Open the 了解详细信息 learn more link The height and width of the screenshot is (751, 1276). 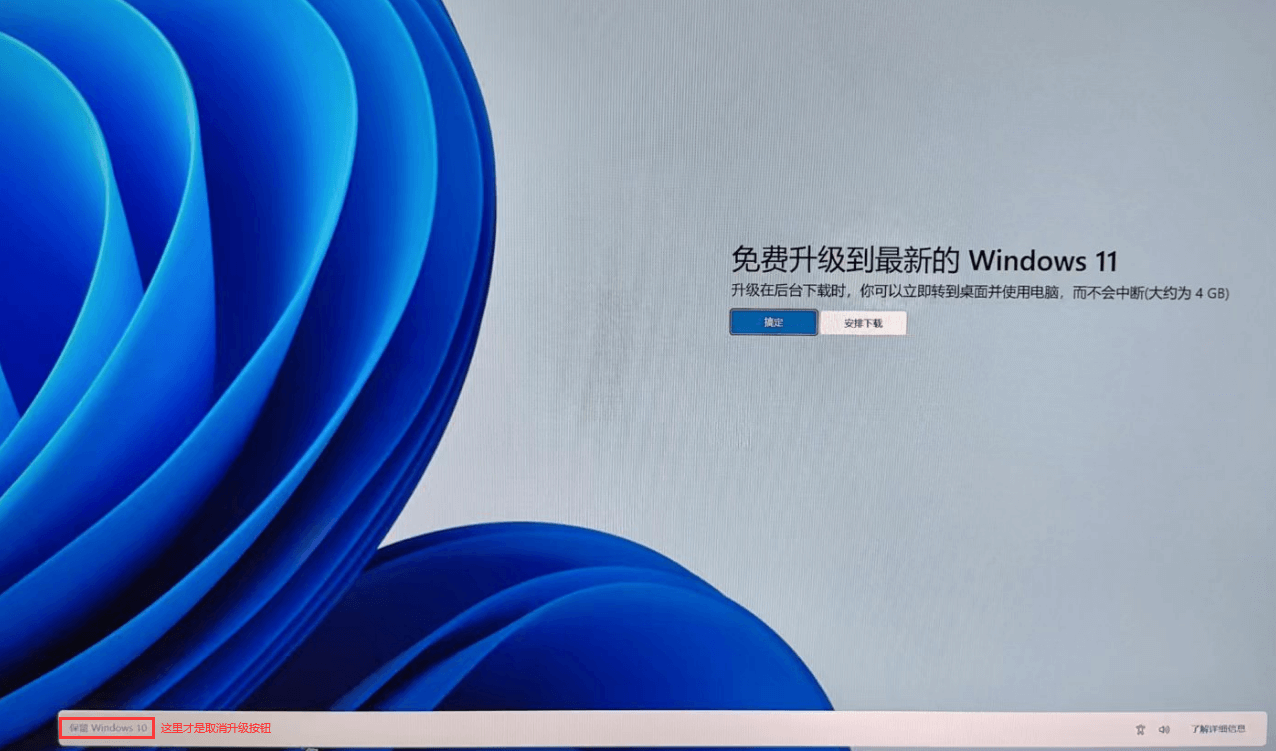click(1217, 729)
